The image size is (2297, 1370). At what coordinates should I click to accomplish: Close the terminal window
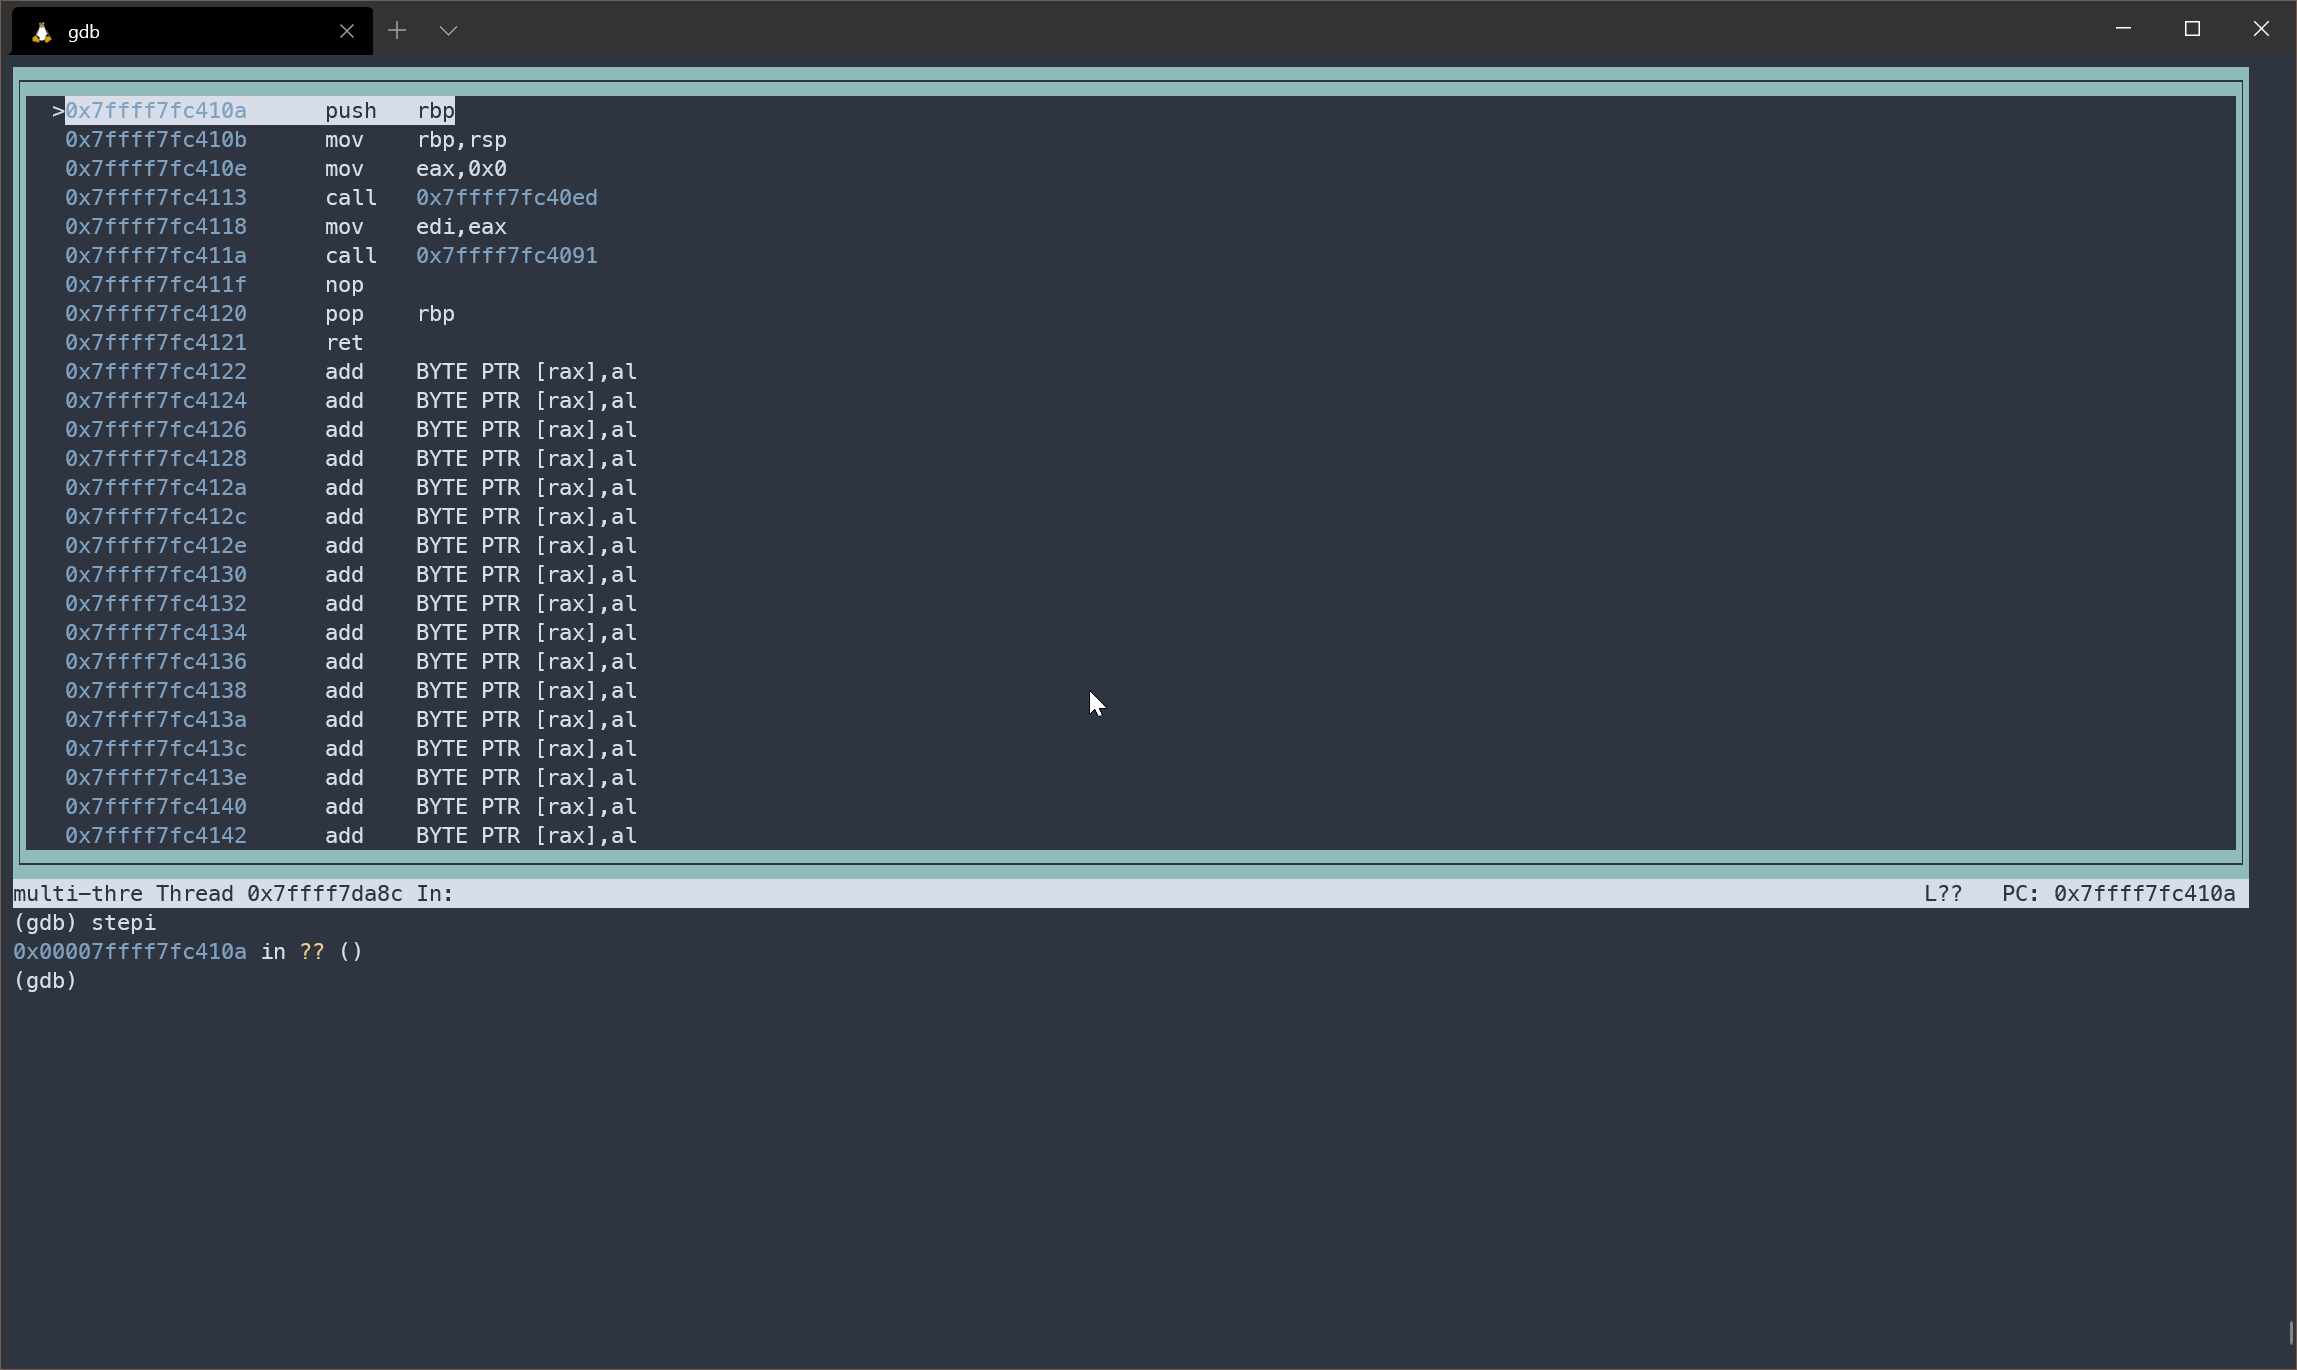tap(2261, 29)
